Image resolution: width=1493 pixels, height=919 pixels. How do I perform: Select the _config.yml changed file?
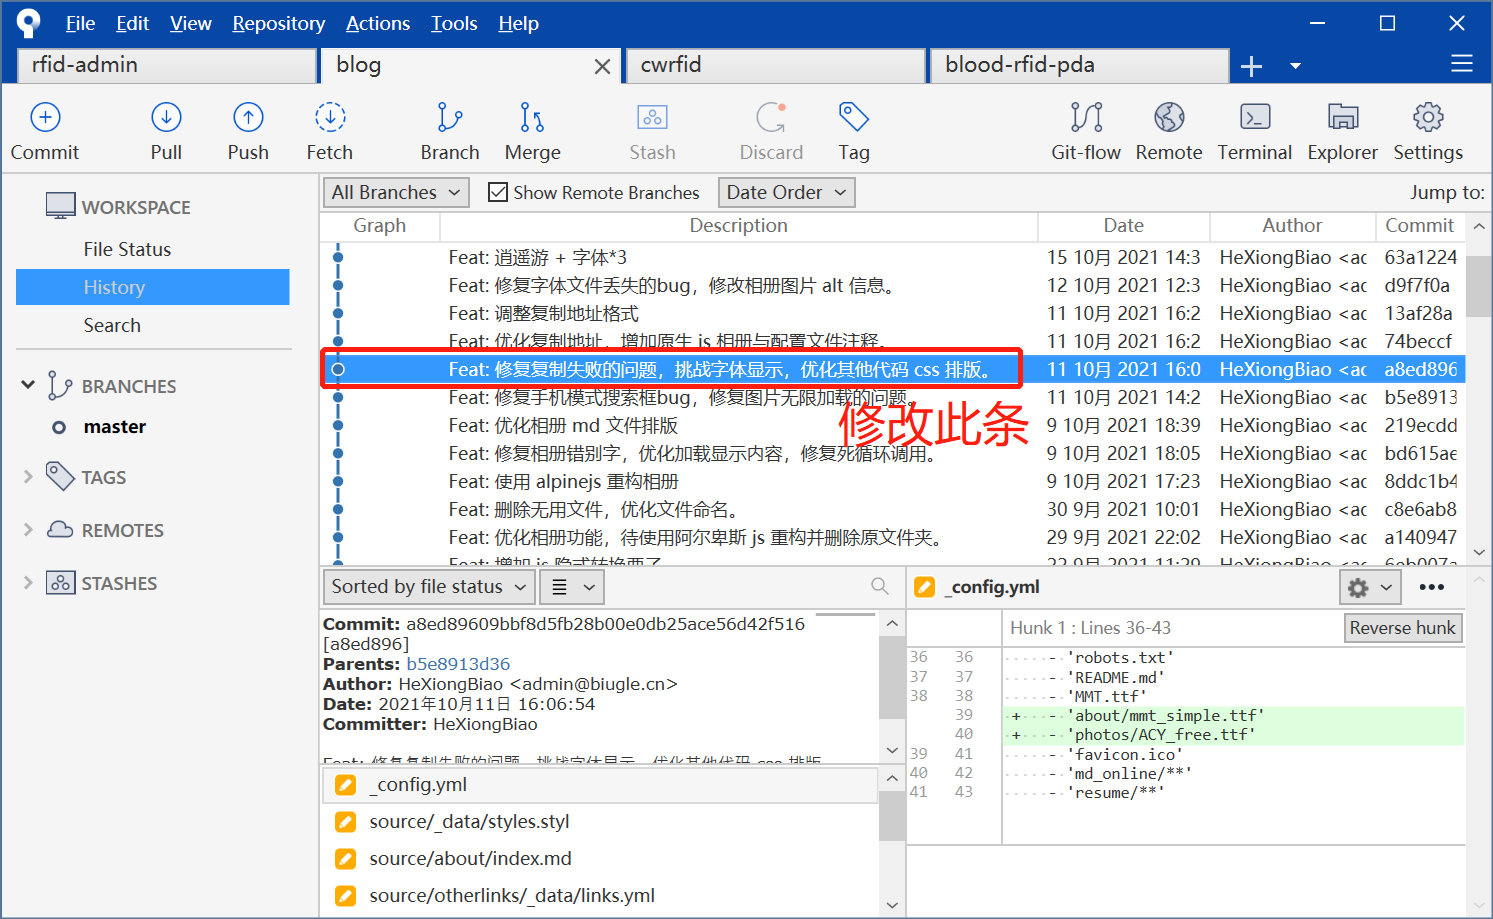coord(600,785)
